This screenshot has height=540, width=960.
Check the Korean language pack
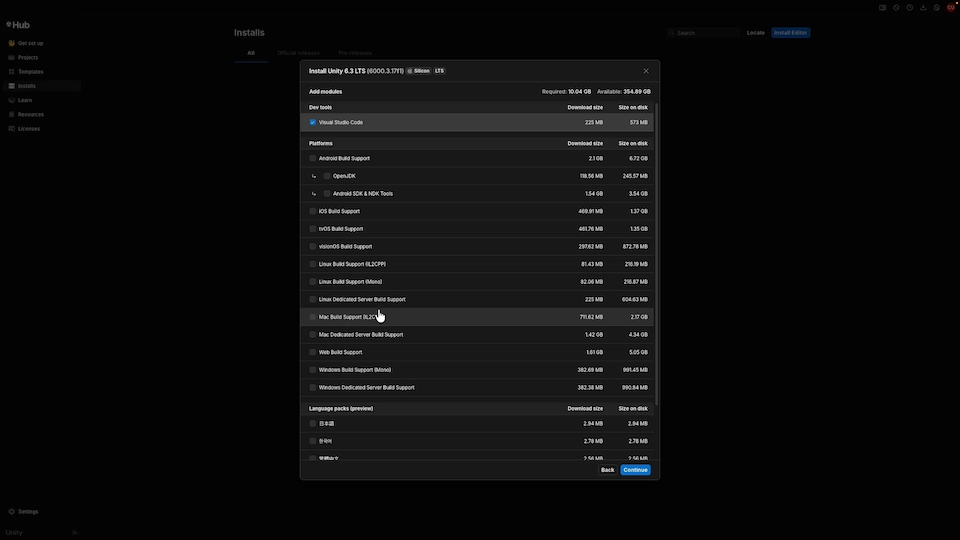point(313,441)
